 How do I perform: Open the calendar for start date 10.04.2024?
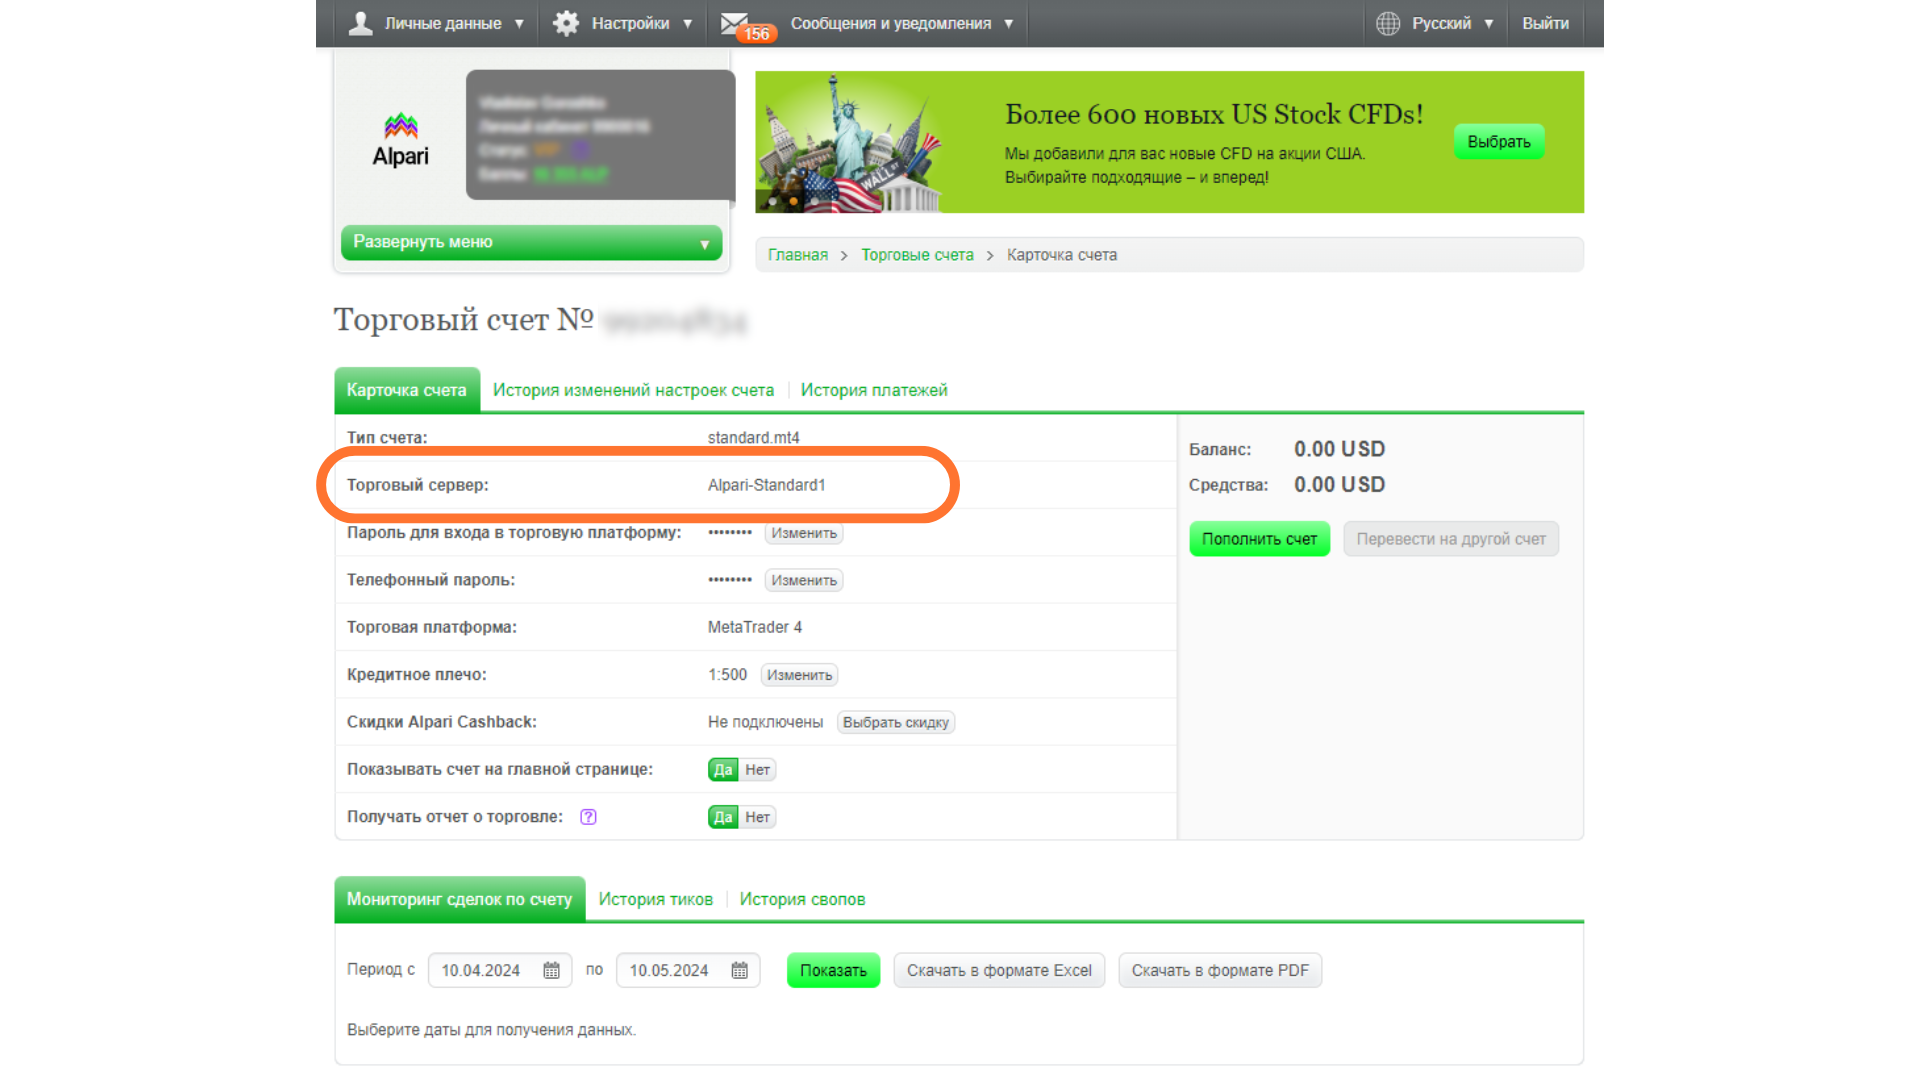pos(551,971)
